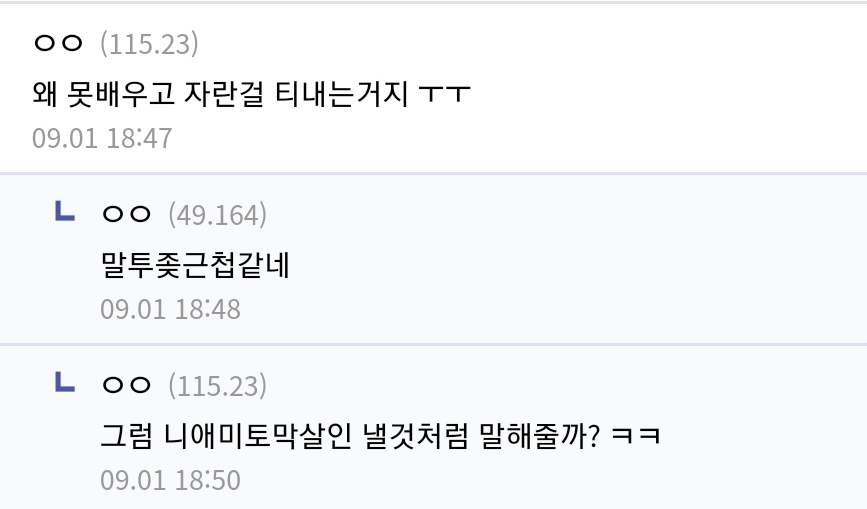Select the ㅇㅇ nickname of the 18:50 reply
Image resolution: width=867 pixels, height=509 pixels.
(x=126, y=385)
